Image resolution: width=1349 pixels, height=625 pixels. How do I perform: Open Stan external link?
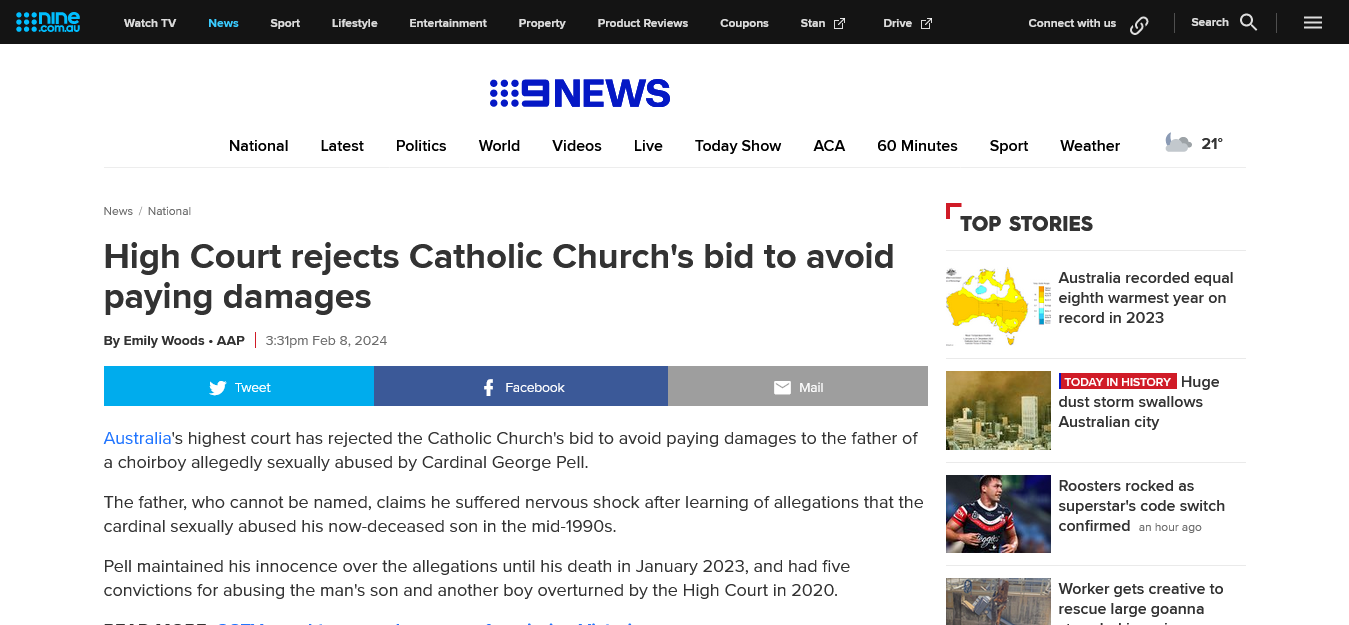pyautogui.click(x=822, y=23)
